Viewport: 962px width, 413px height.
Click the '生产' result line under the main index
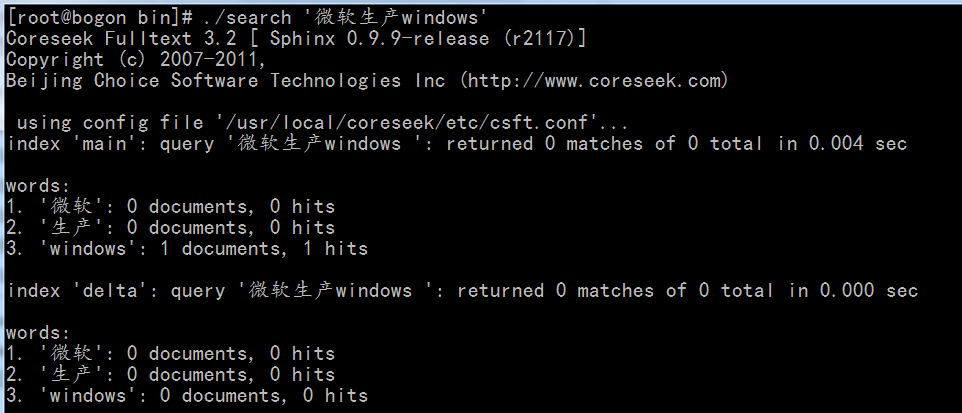(170, 228)
